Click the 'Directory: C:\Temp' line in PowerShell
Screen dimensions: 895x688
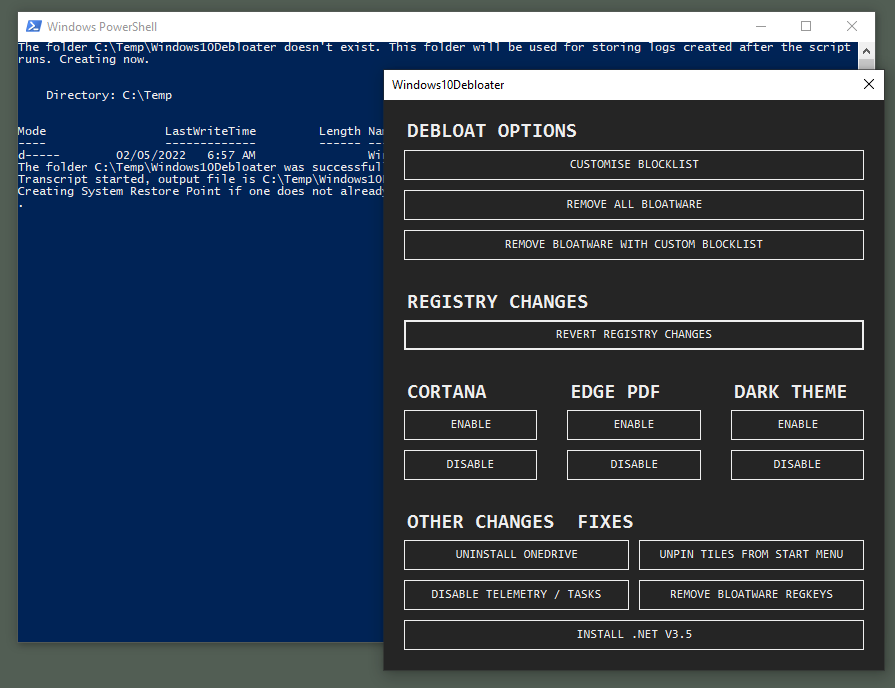pos(109,95)
